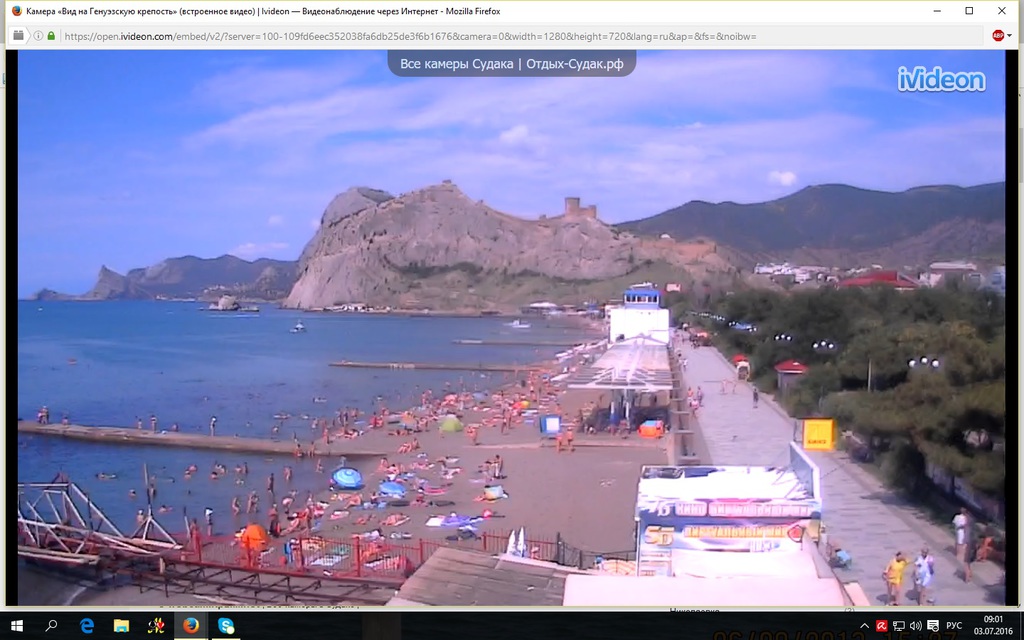Open Windows search from the taskbar
1024x640 pixels.
coord(51,625)
